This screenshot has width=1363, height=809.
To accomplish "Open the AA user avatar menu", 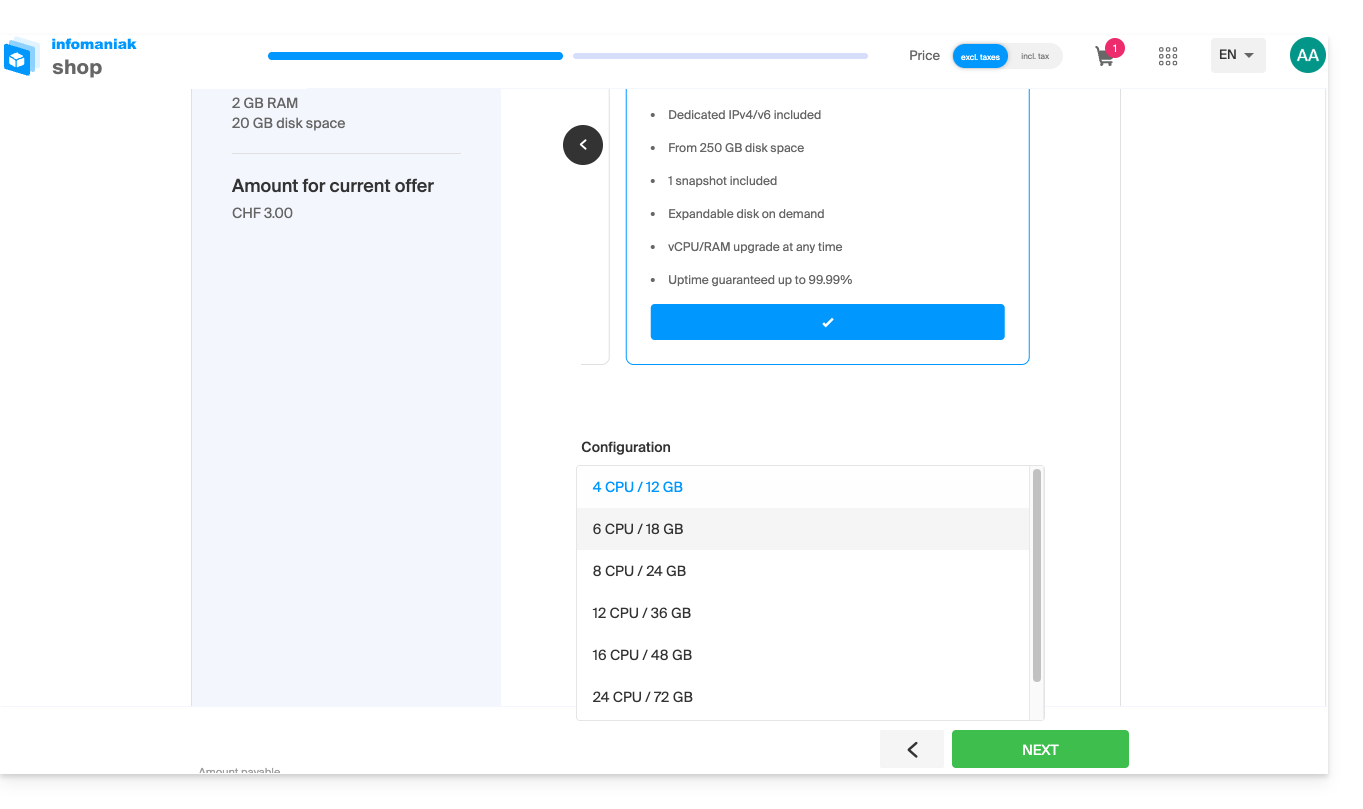I will pyautogui.click(x=1307, y=56).
